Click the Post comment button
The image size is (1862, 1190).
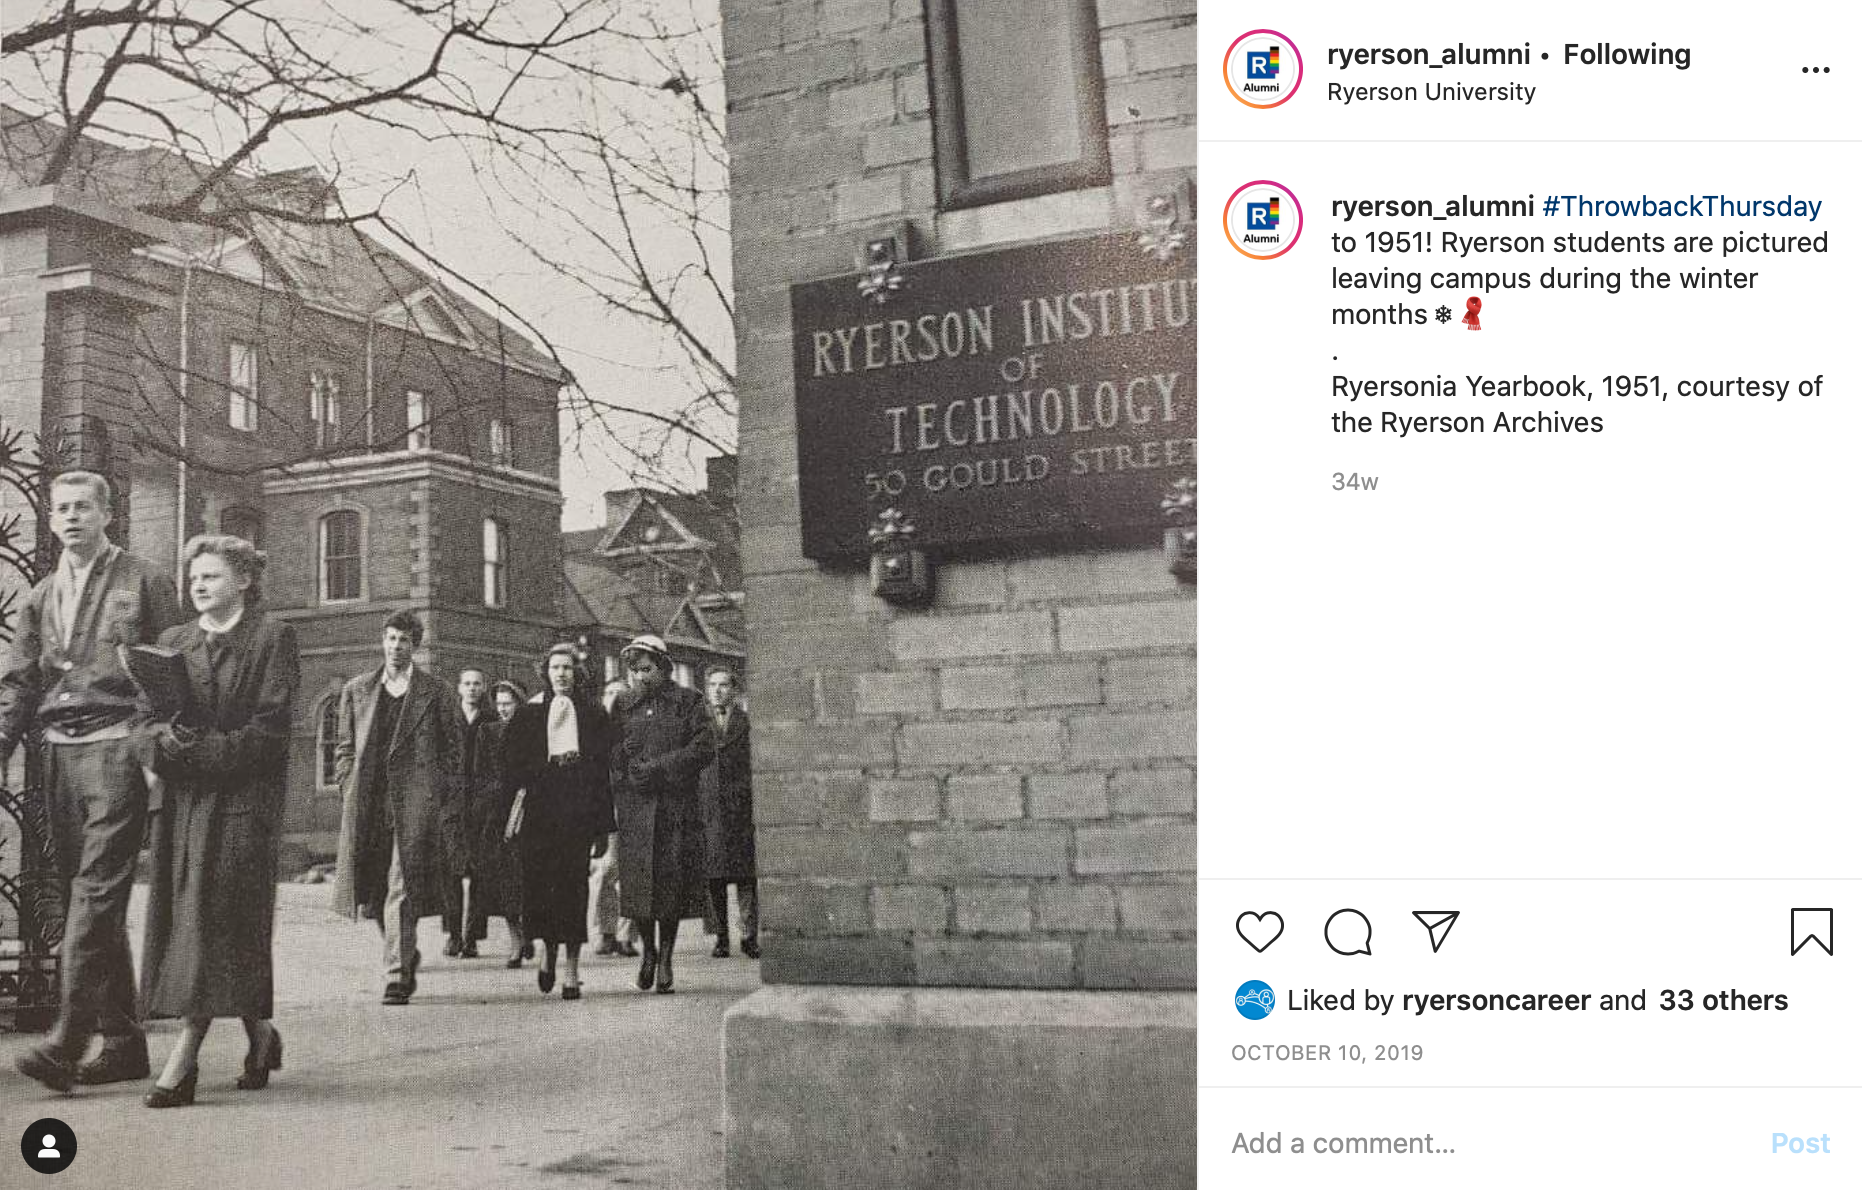pyautogui.click(x=1800, y=1143)
